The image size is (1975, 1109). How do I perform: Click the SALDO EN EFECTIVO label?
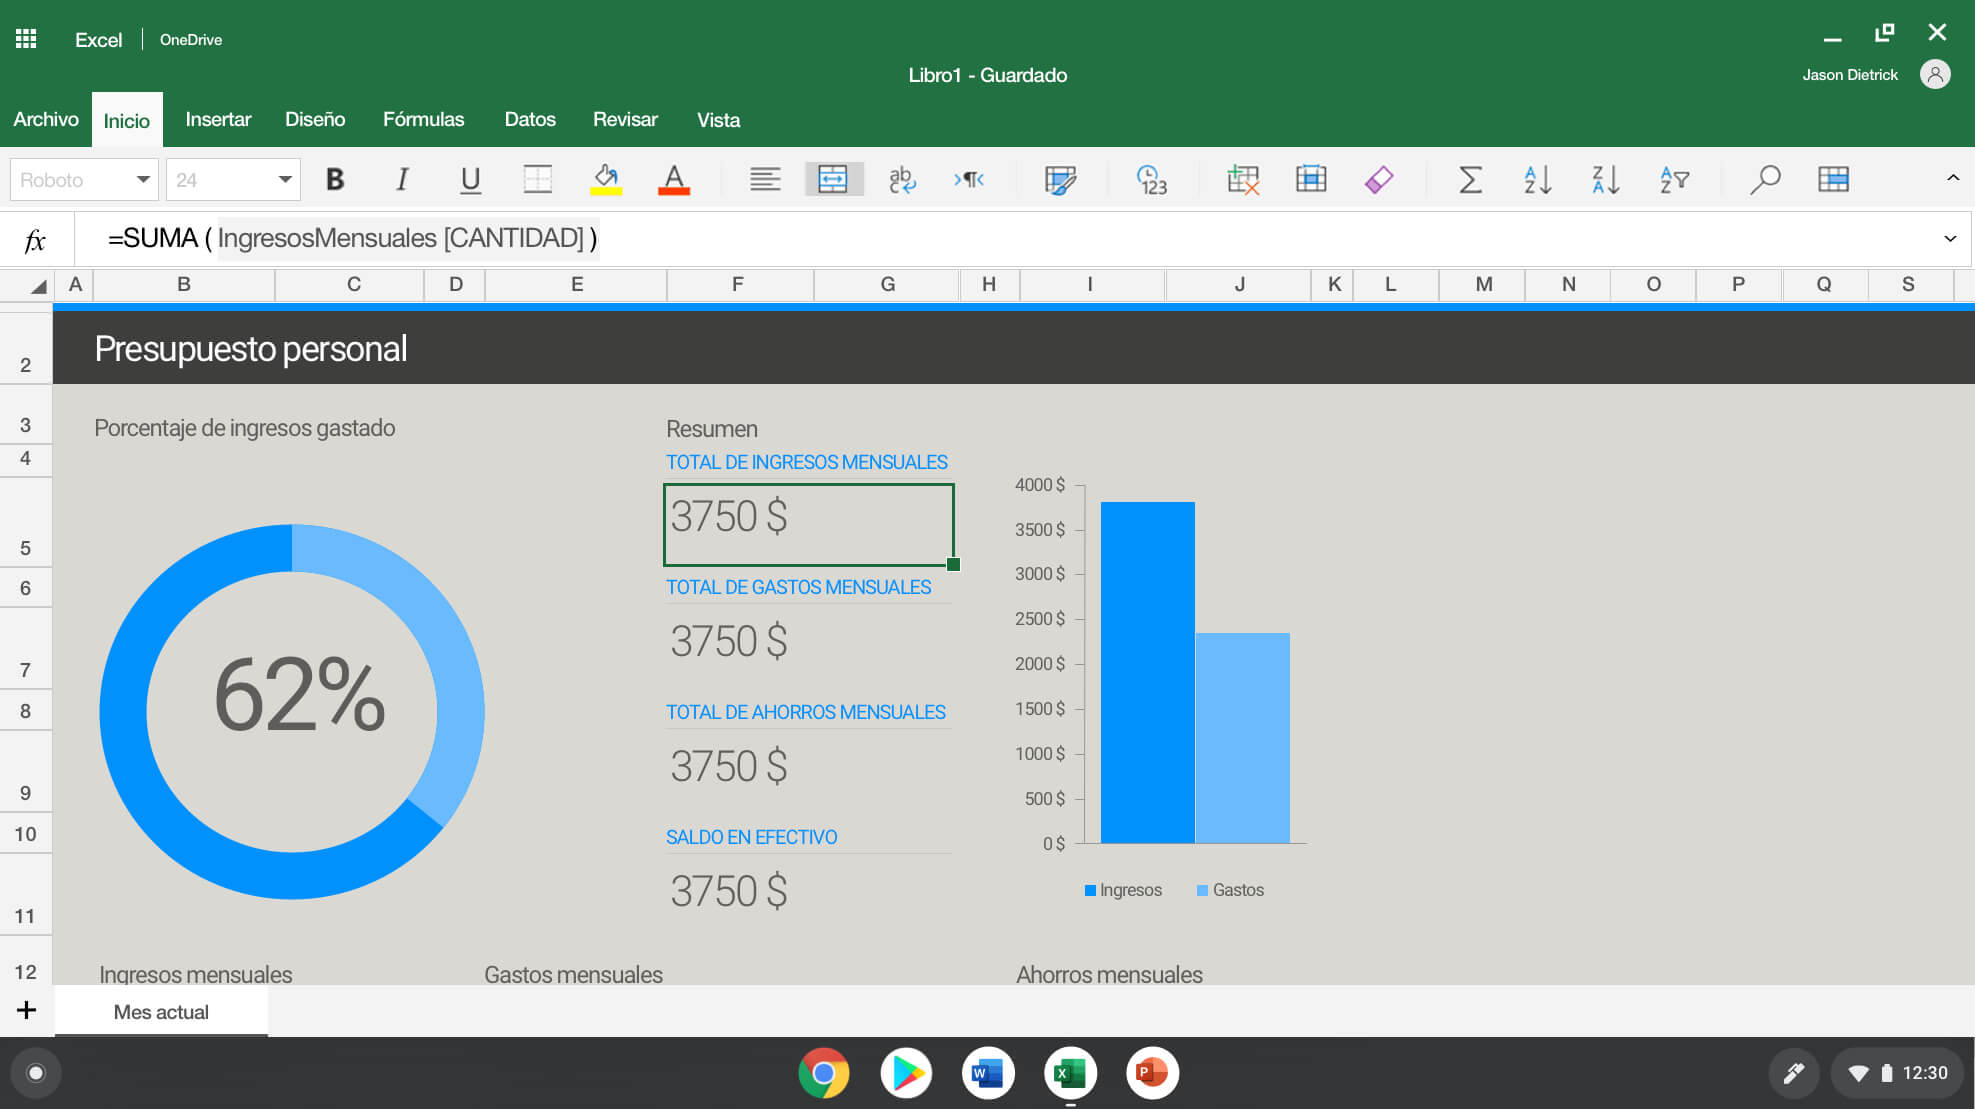751,837
